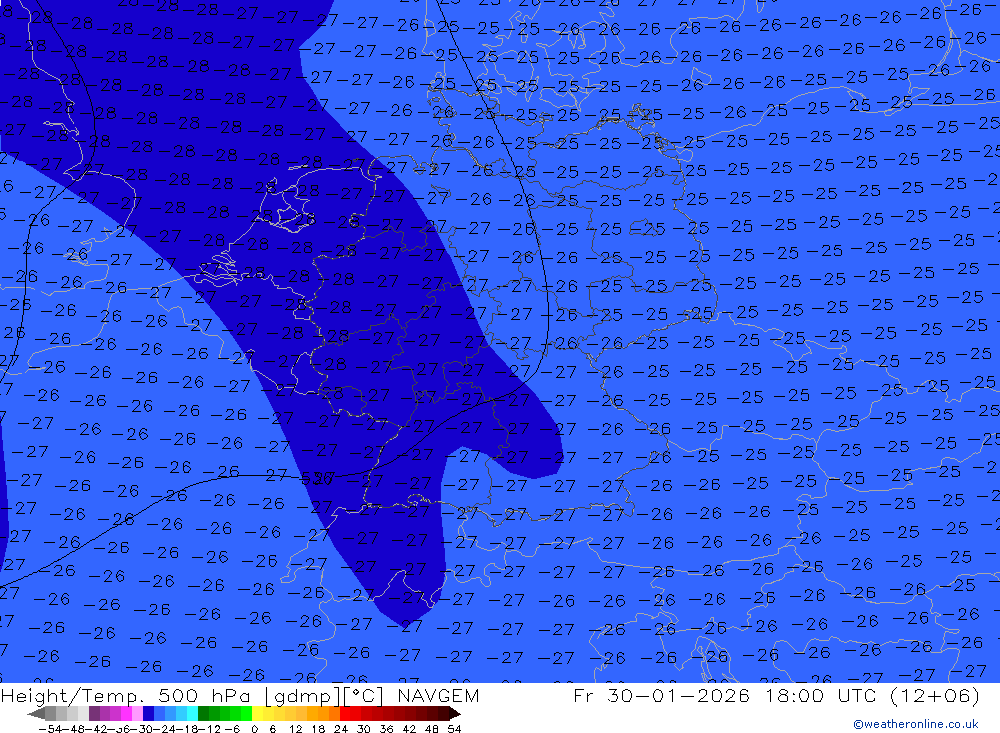Click the legend's left grey arrow end
The image size is (1000, 733).
coord(36,714)
